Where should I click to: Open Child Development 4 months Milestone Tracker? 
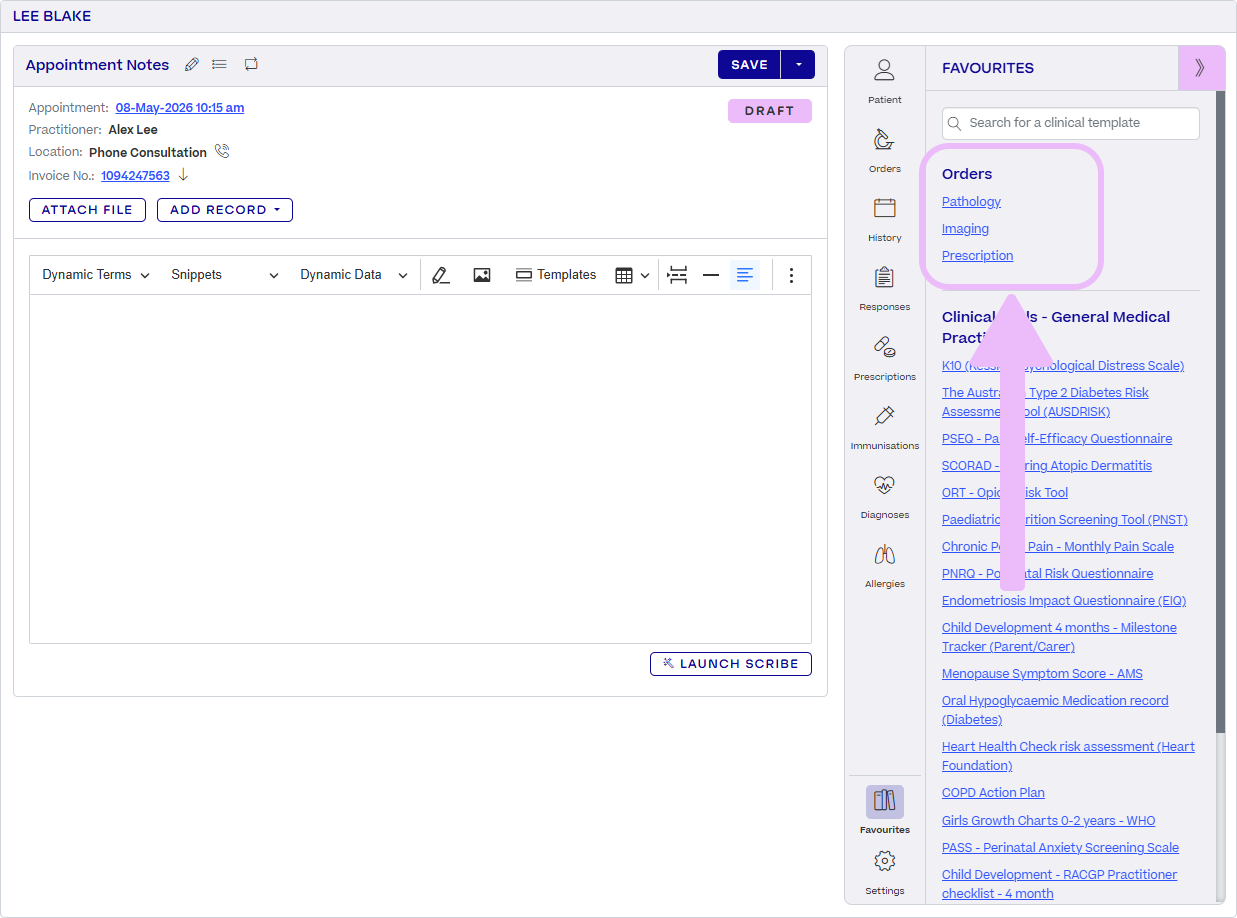1059,637
